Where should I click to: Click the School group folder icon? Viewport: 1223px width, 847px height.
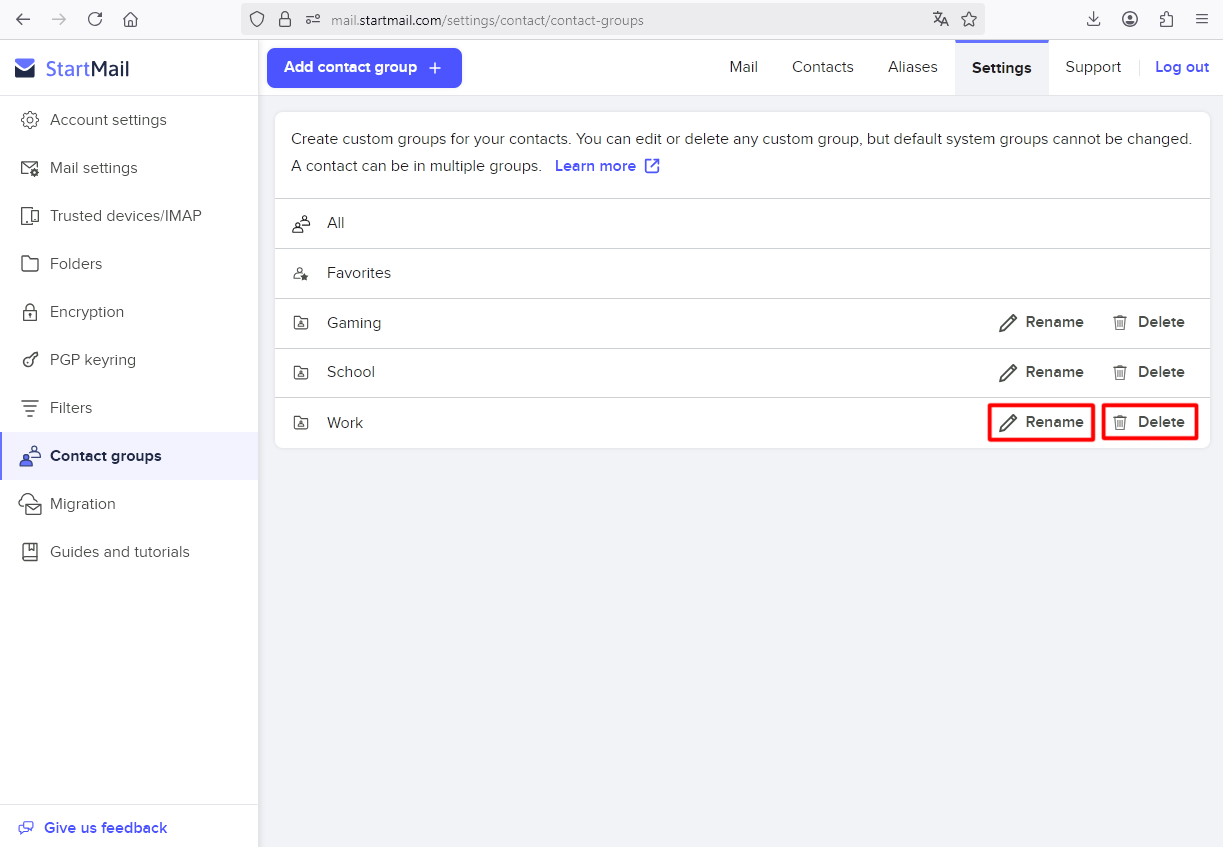pos(301,372)
